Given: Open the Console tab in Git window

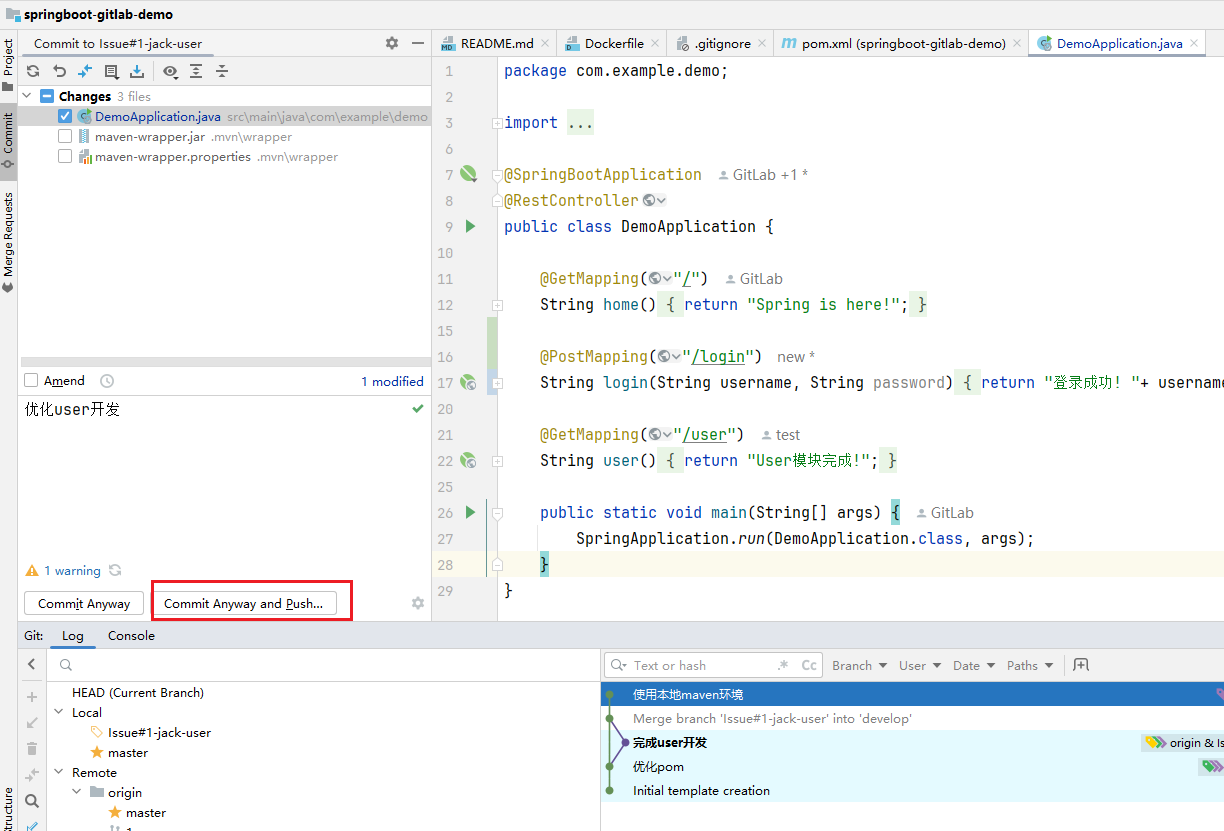Looking at the screenshot, I should pos(131,635).
